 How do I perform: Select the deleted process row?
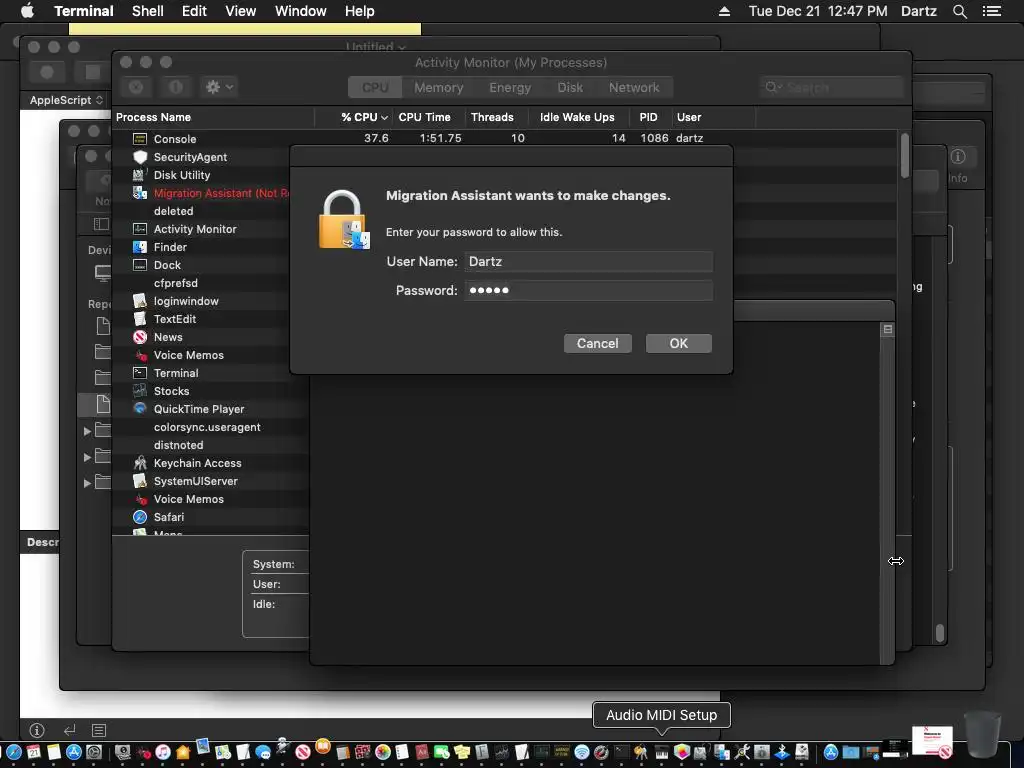click(x=201, y=211)
